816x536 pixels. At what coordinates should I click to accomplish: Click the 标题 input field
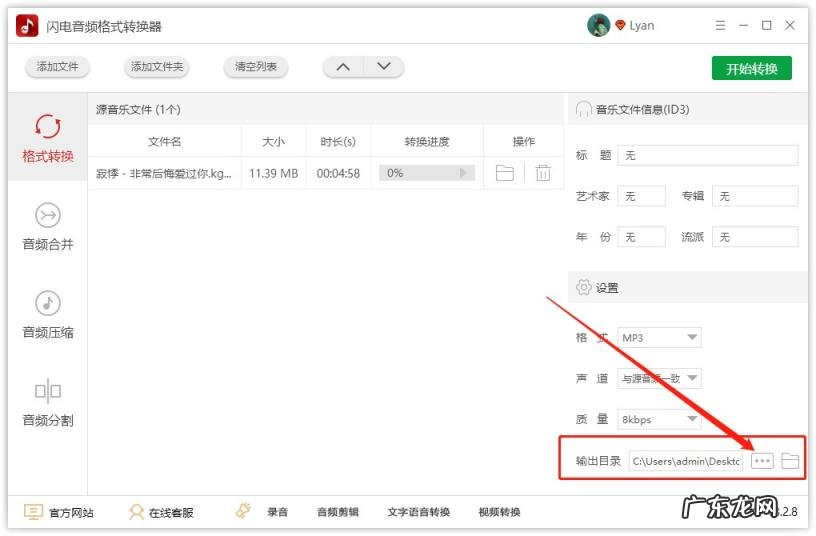click(708, 155)
